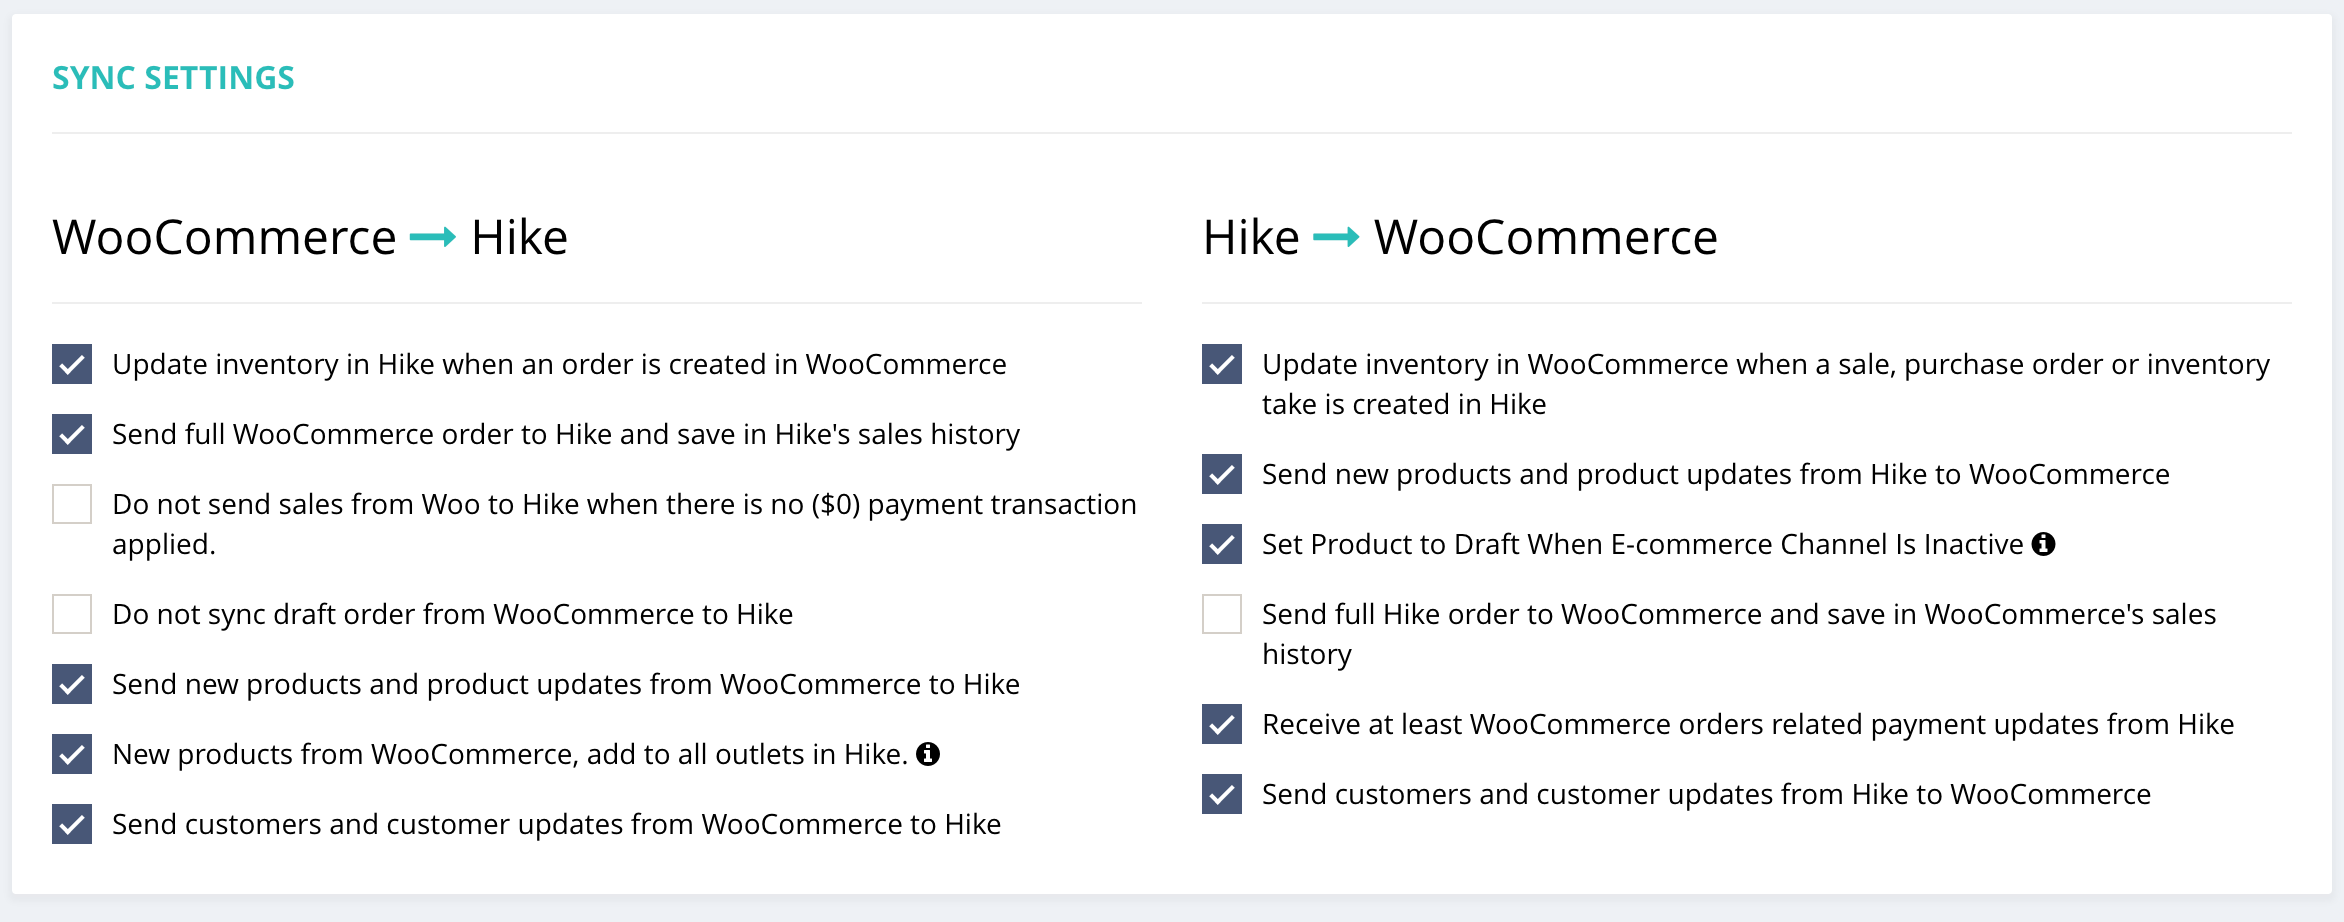Screen dimensions: 2344x922
Task: Tick Do not sync draft order checkbox
Action: (72, 614)
